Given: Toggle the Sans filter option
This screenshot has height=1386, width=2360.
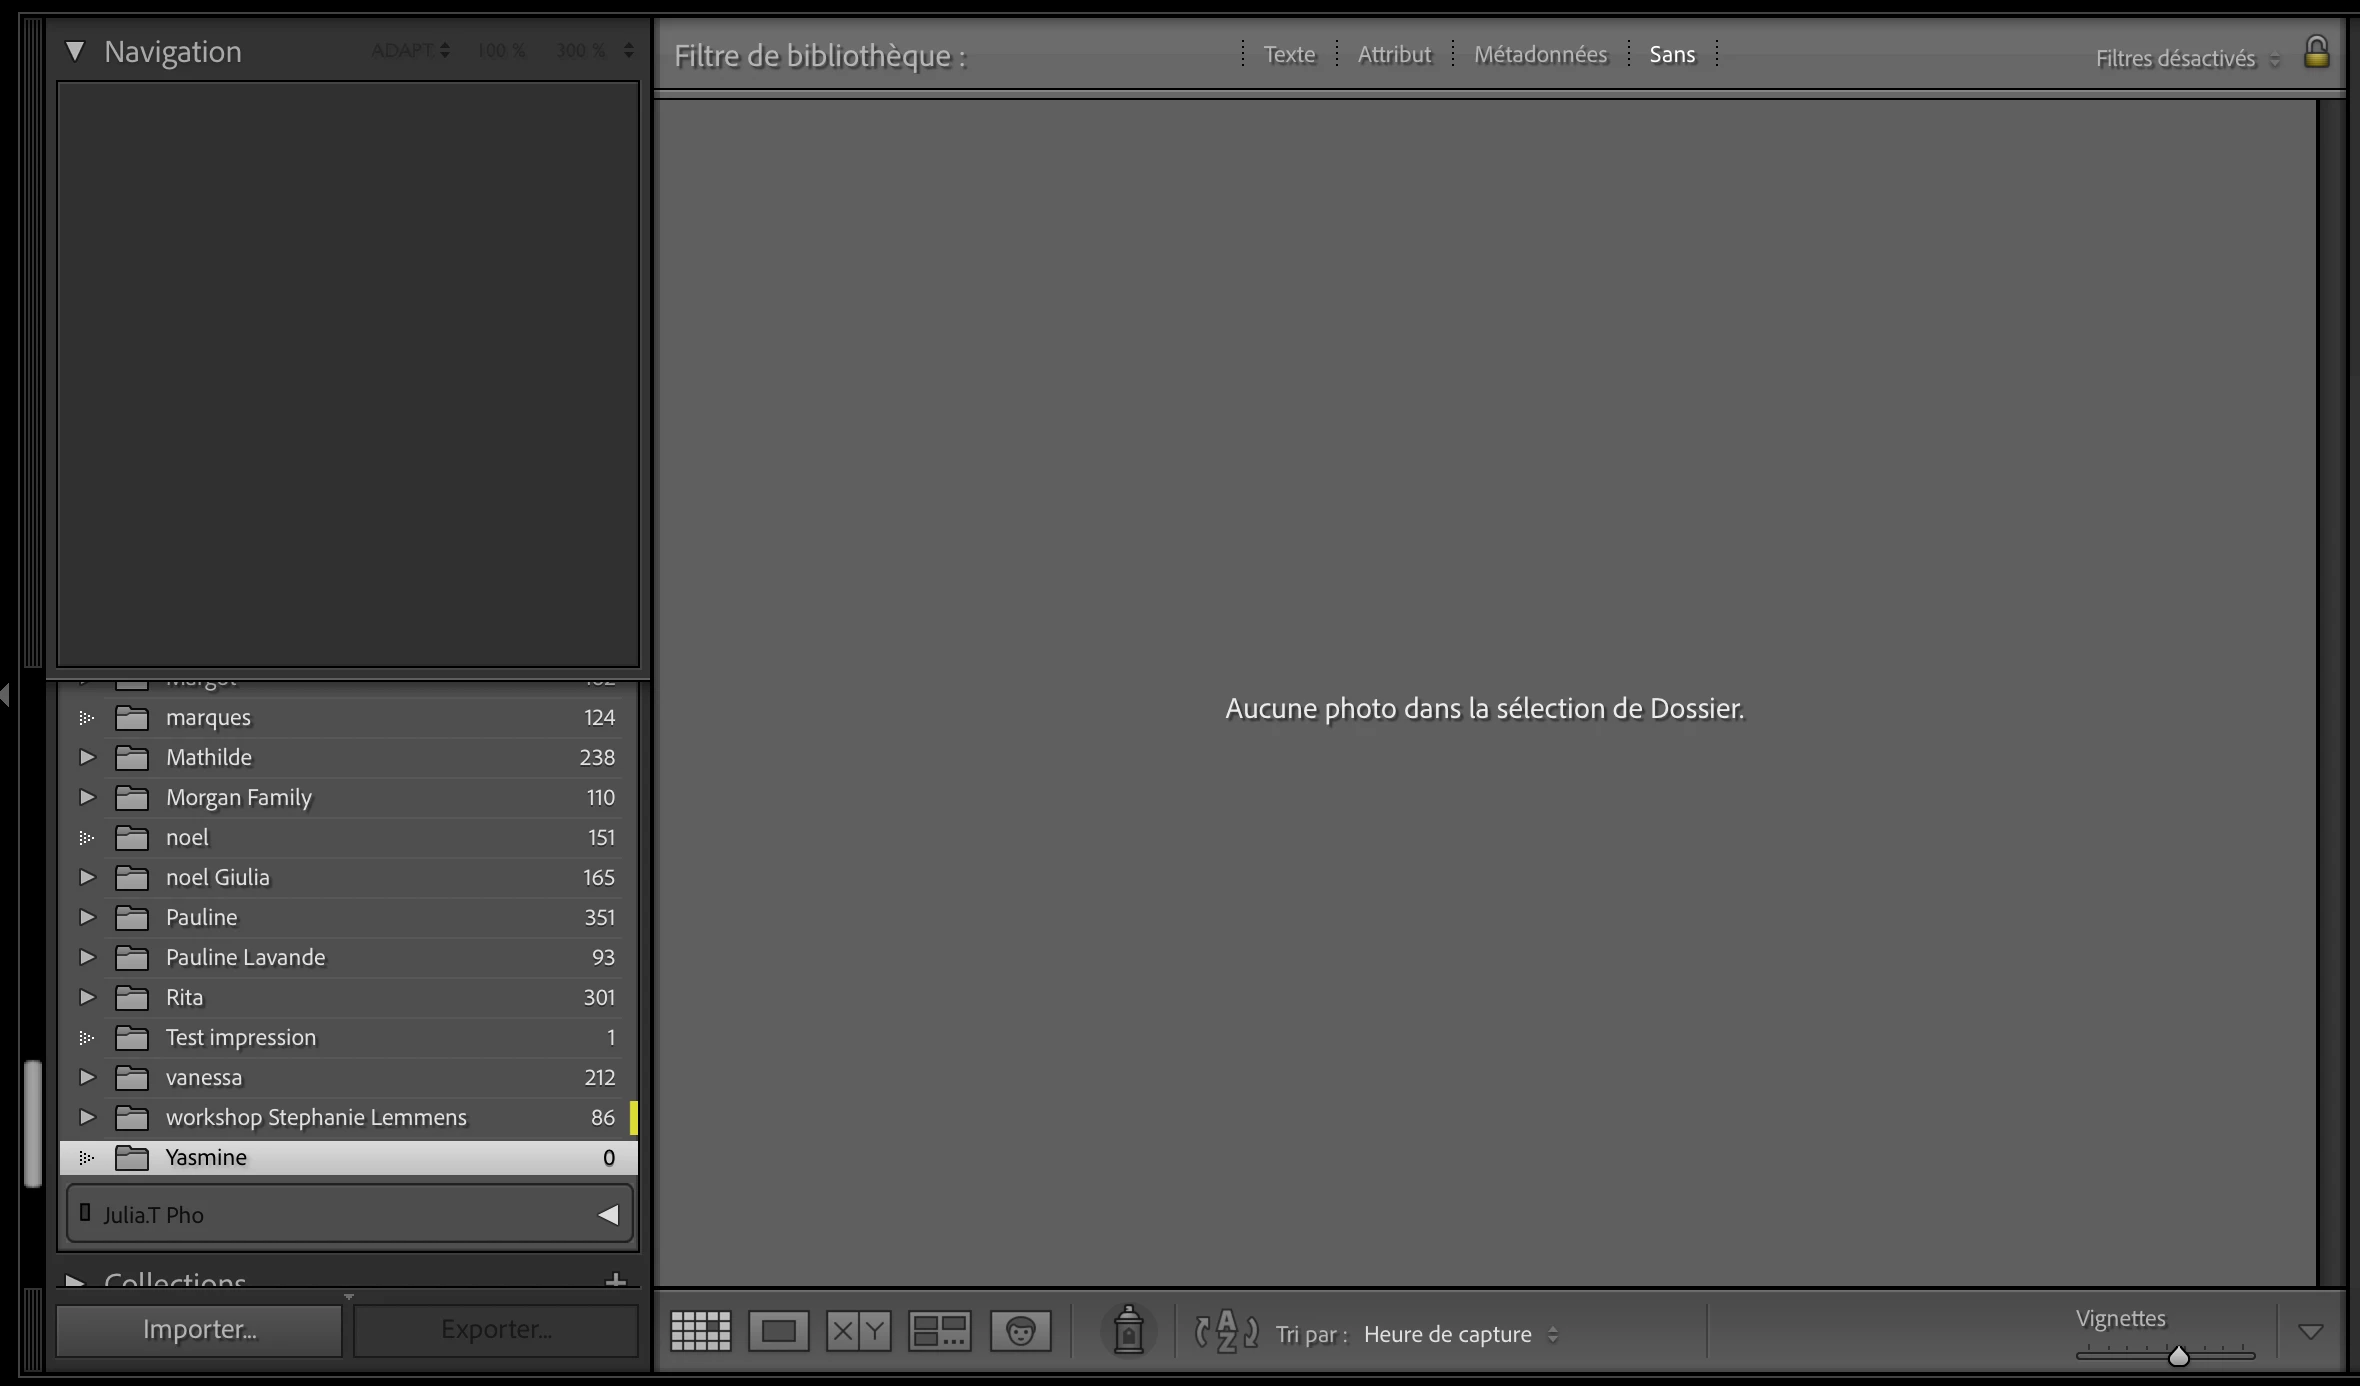Looking at the screenshot, I should 1672,55.
